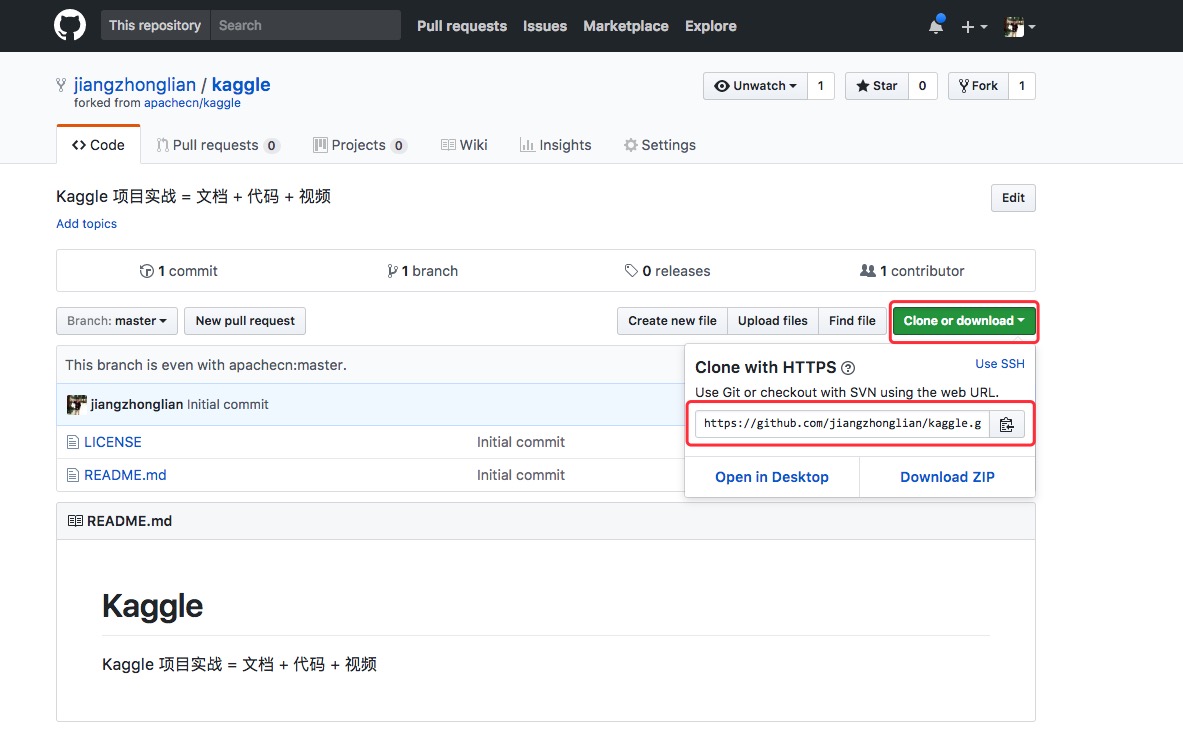Switch to the Insights tab
The width and height of the screenshot is (1183, 742).
point(555,145)
